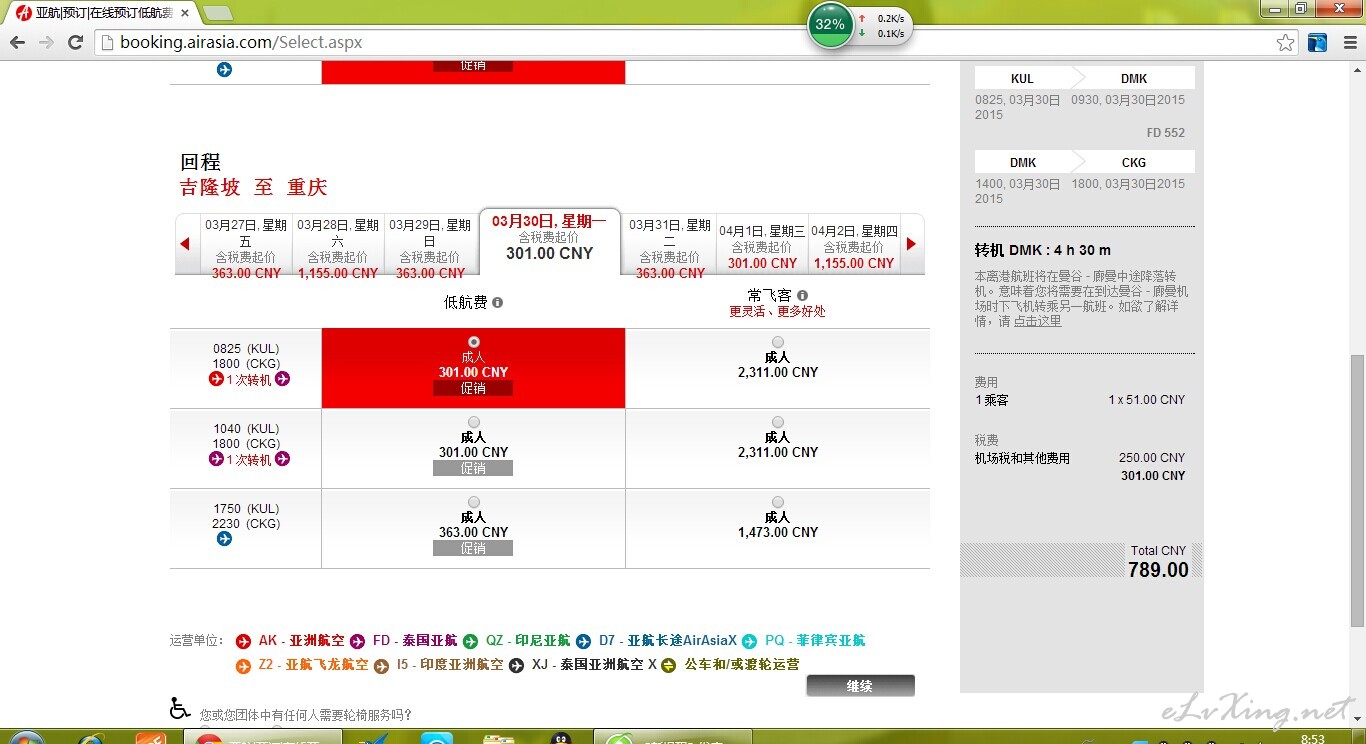Click right purple plane icon in 0825 row

[283, 379]
